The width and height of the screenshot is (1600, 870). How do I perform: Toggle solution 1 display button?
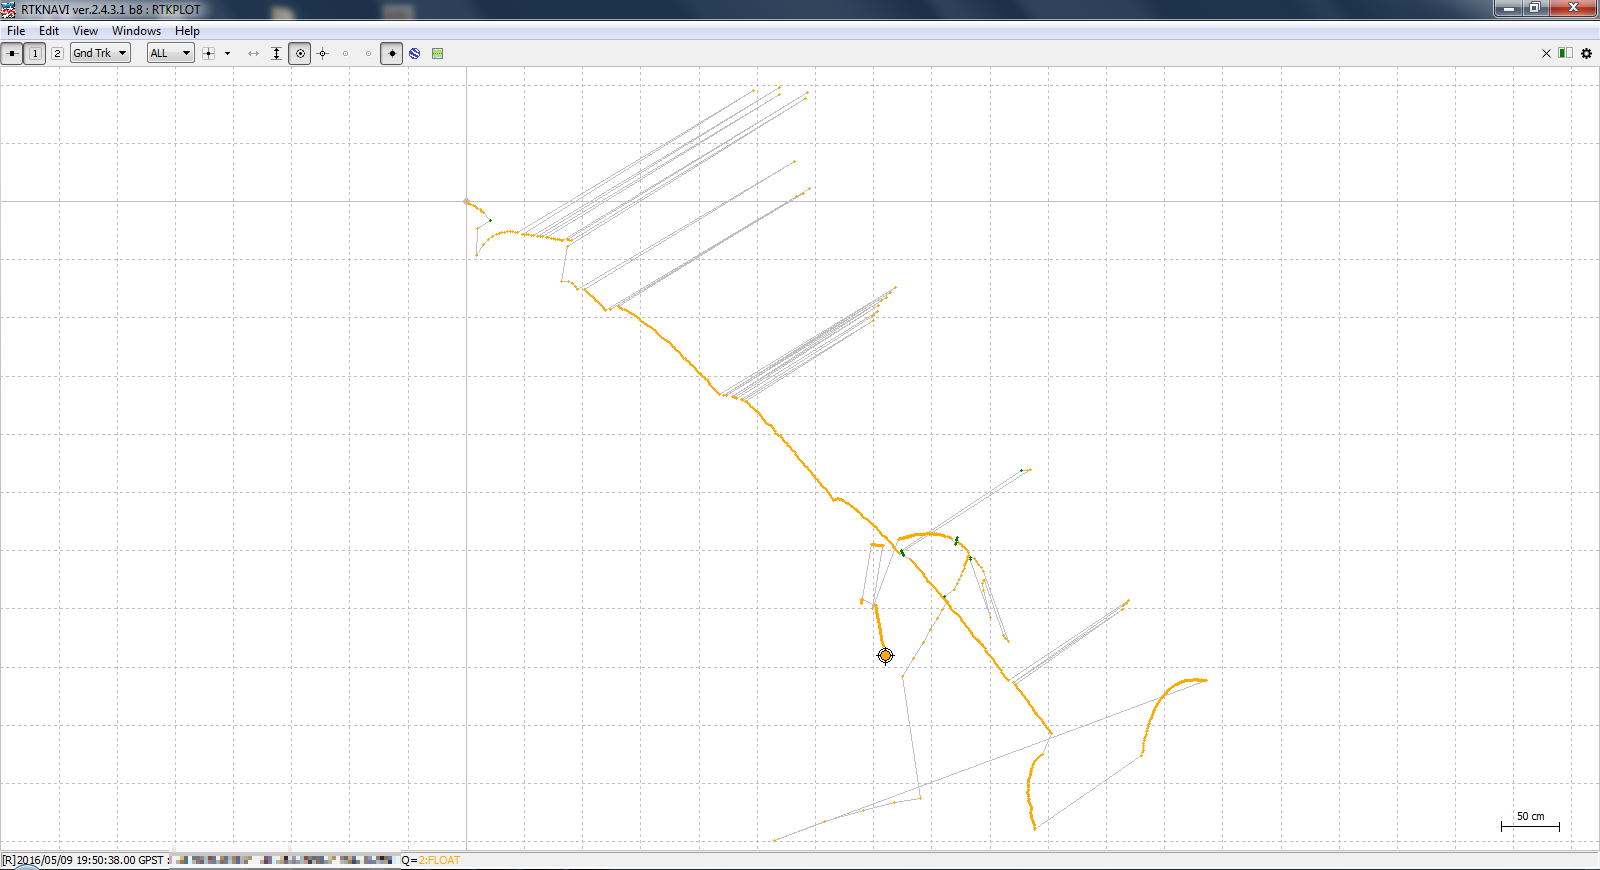point(35,54)
